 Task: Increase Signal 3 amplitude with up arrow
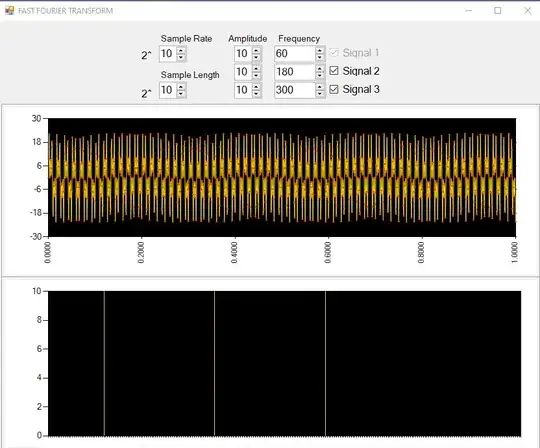pos(256,87)
